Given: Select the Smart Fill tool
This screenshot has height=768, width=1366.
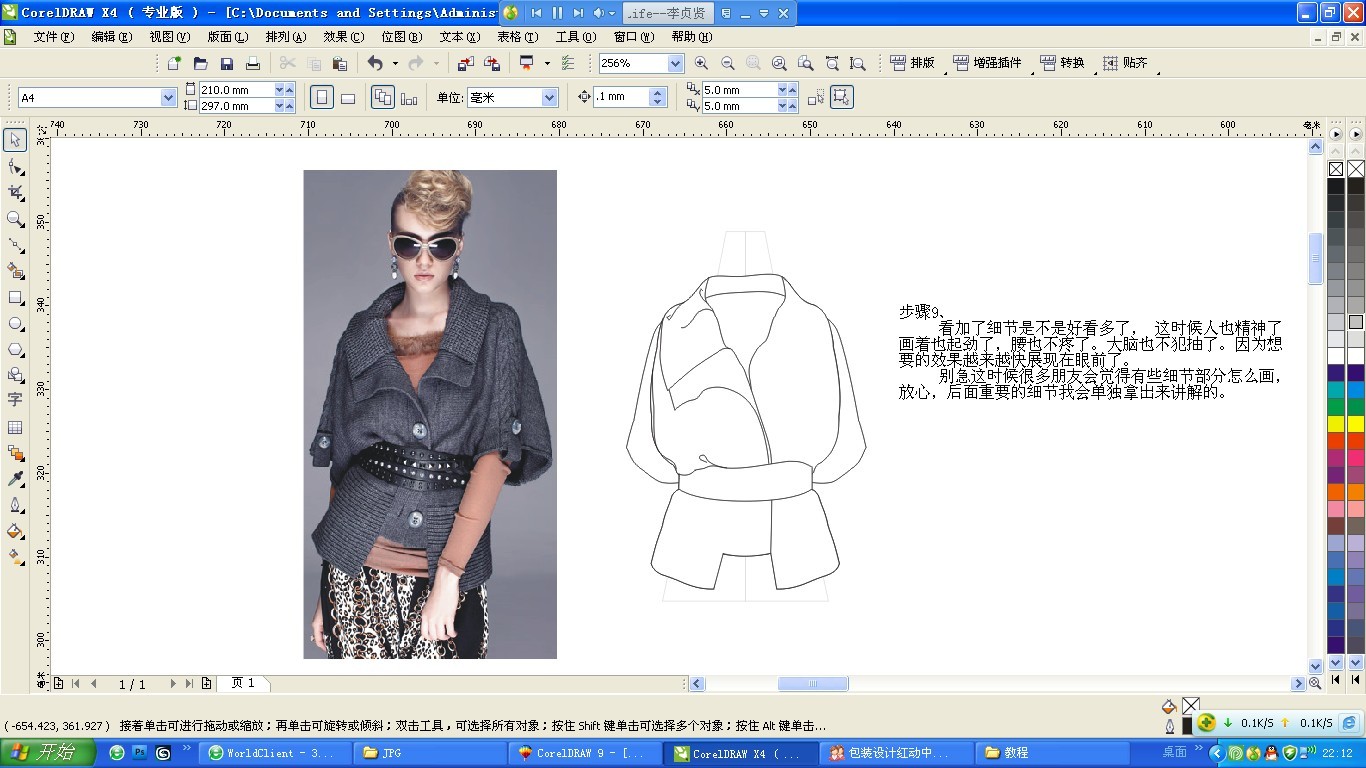Looking at the screenshot, I should click(x=15, y=271).
